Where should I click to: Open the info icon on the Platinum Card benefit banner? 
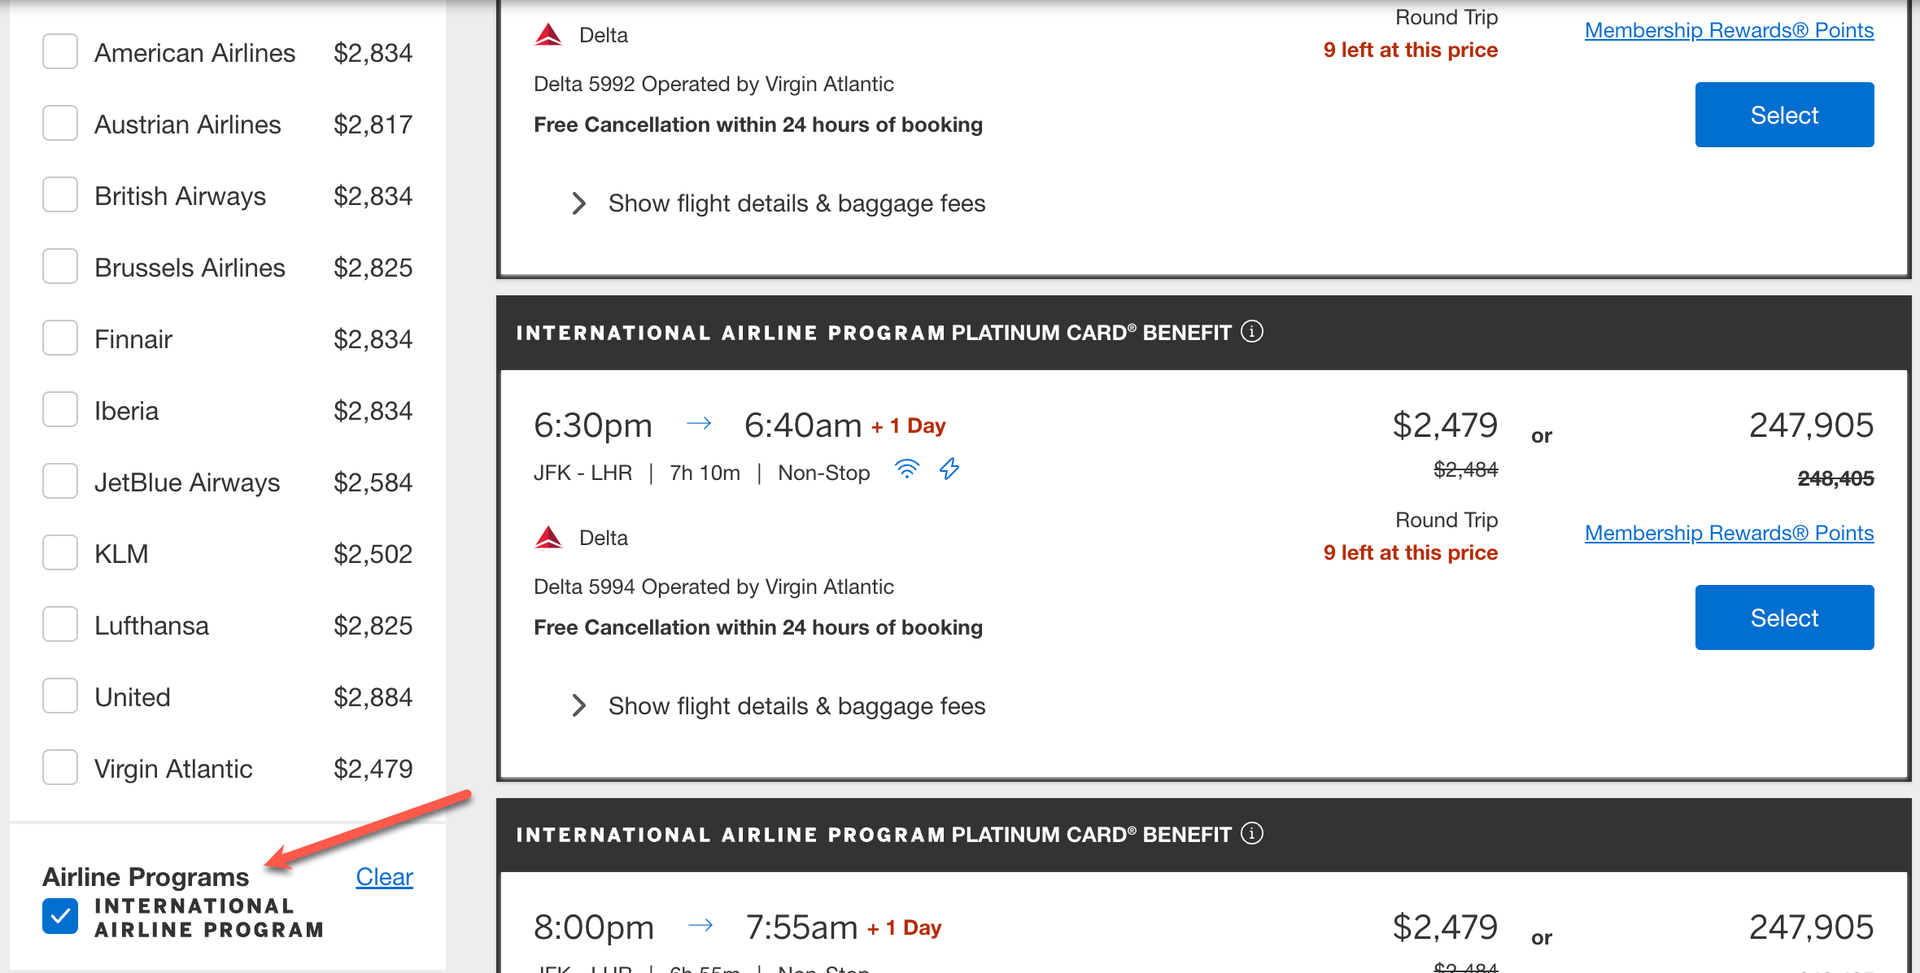pyautogui.click(x=1253, y=331)
